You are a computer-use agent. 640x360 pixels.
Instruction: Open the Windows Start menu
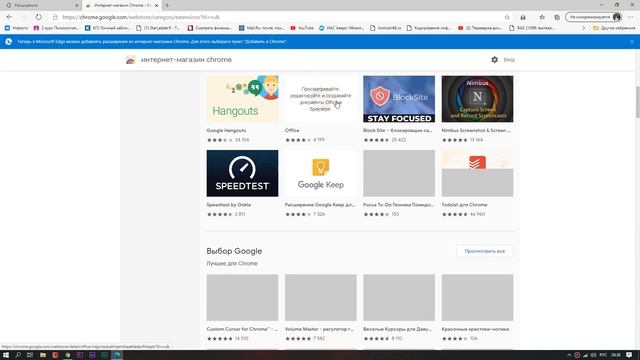click(x=6, y=355)
